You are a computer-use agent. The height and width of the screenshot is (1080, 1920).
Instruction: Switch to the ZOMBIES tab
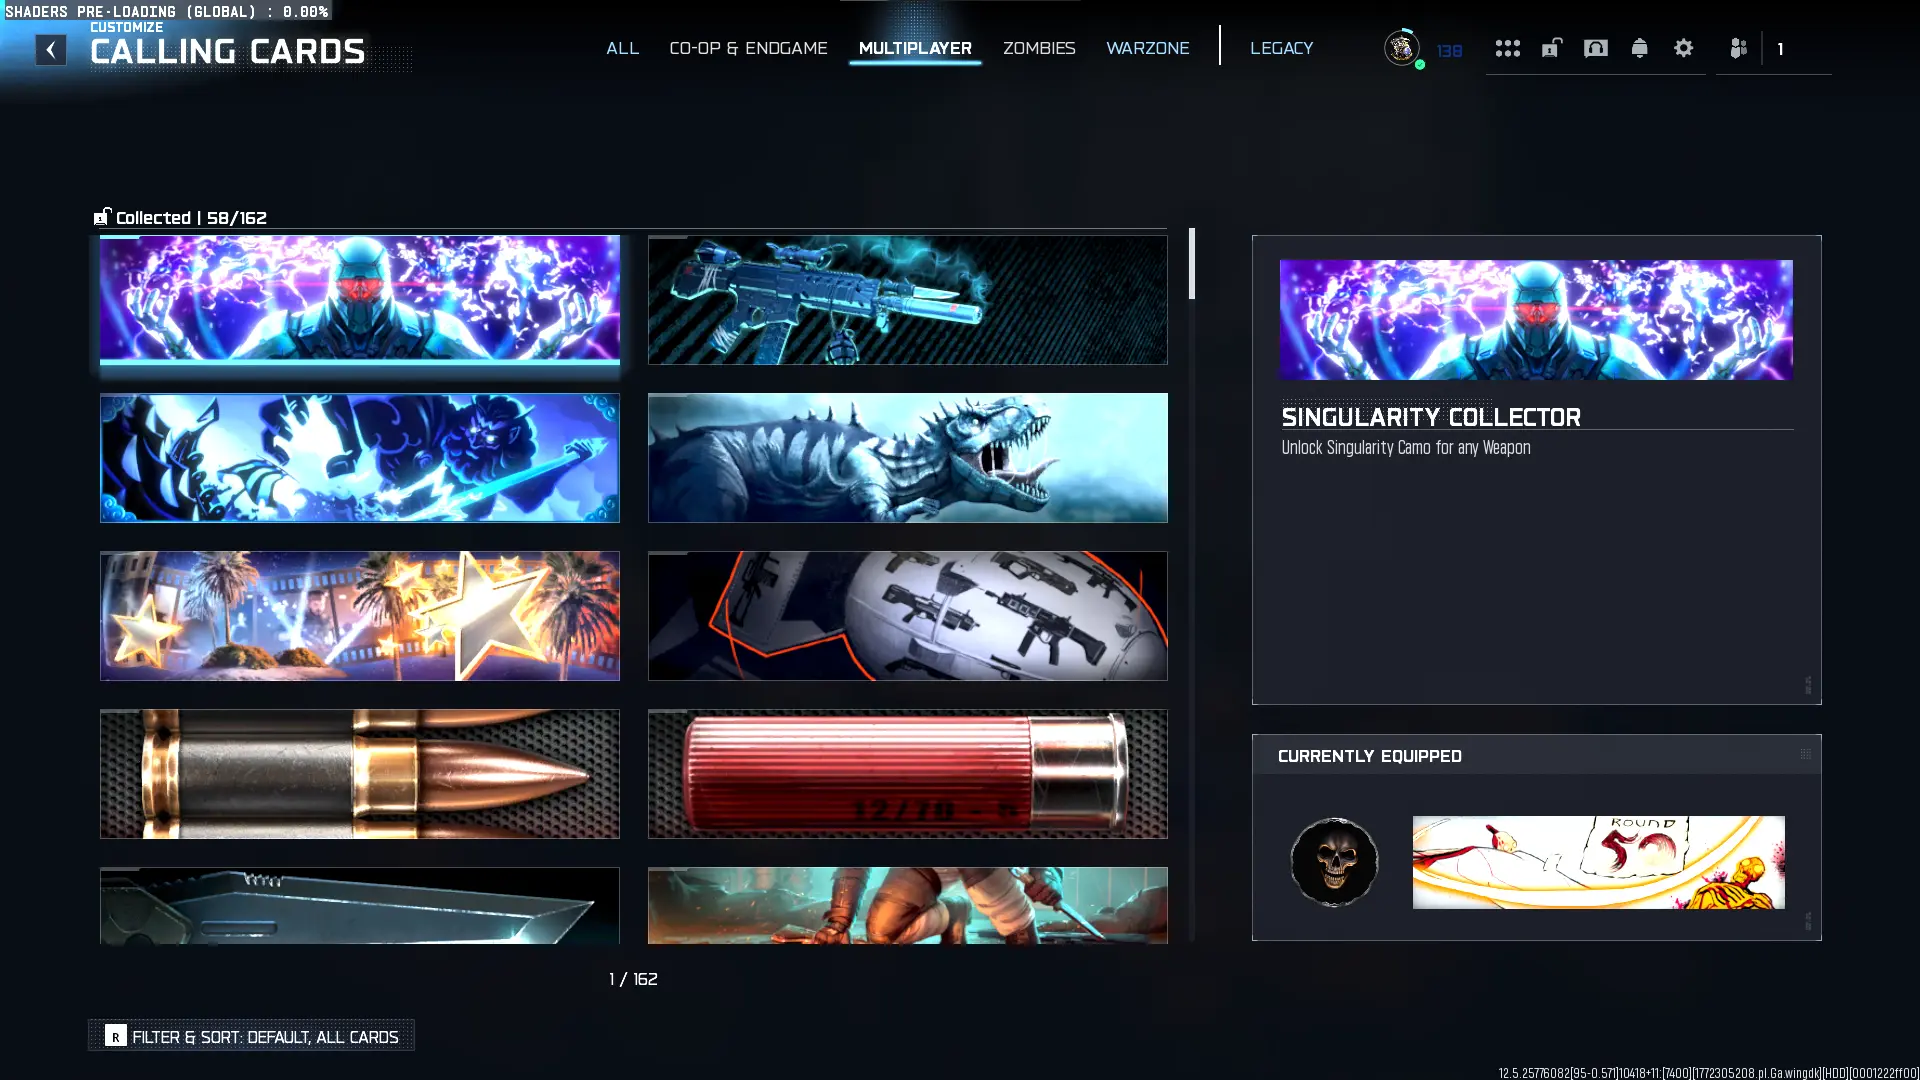[x=1039, y=48]
